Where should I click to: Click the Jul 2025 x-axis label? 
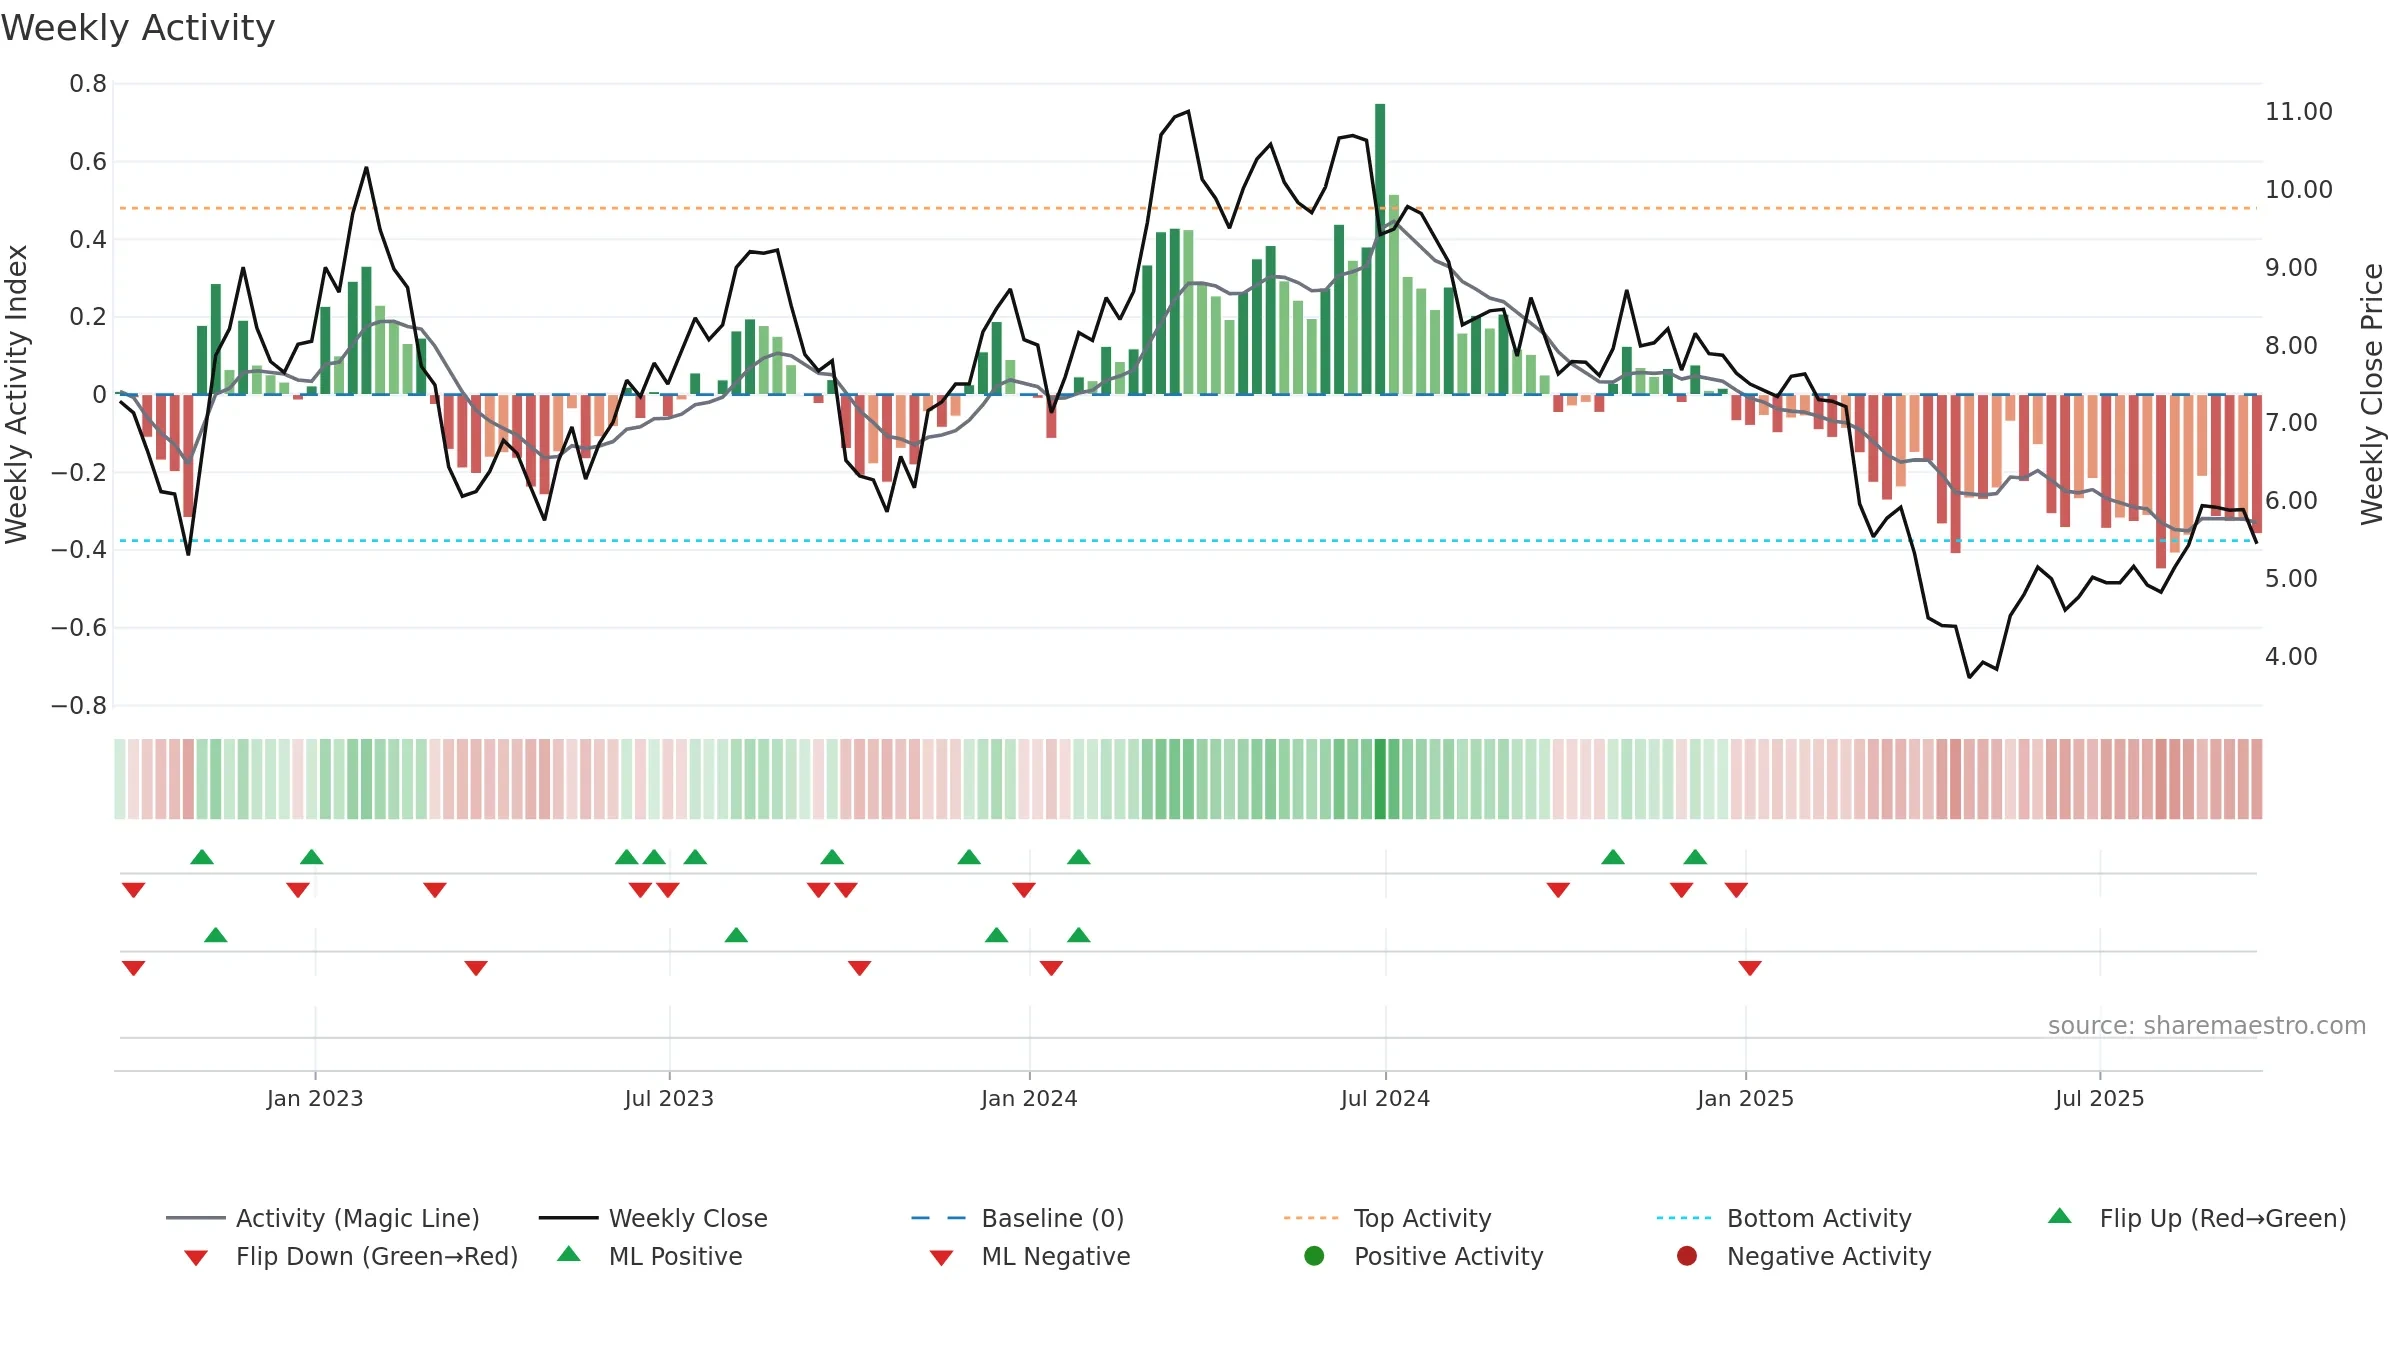(2100, 1098)
